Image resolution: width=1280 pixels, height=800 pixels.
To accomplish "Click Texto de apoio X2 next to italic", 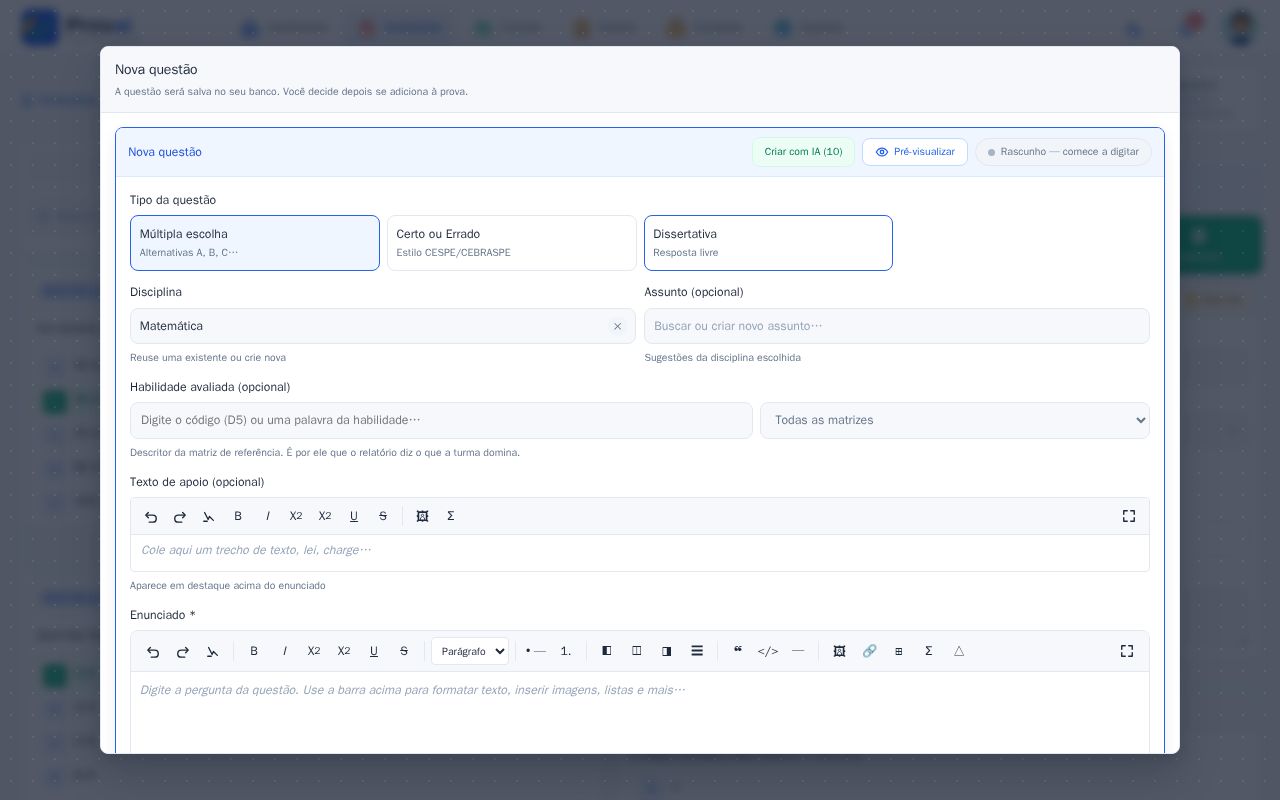I will click(296, 516).
